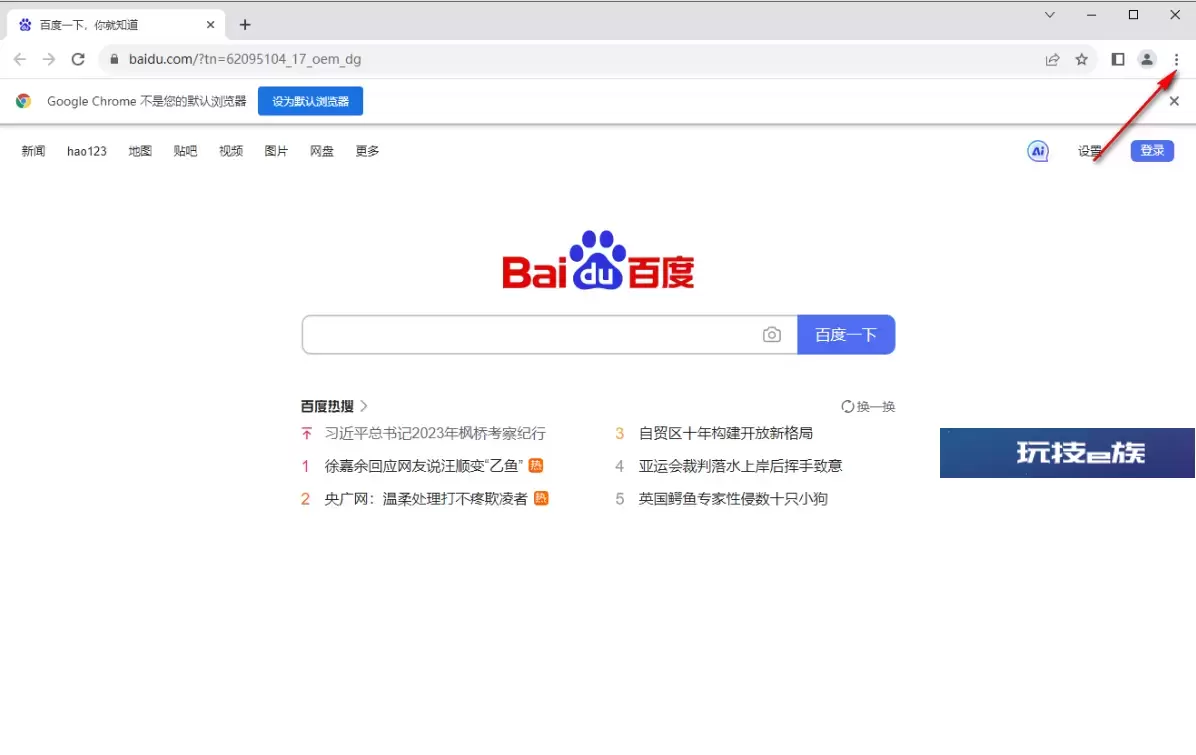Open hot topic 习近平总书记2023年枫桥考察纪行
The image size is (1196, 755).
pos(436,433)
